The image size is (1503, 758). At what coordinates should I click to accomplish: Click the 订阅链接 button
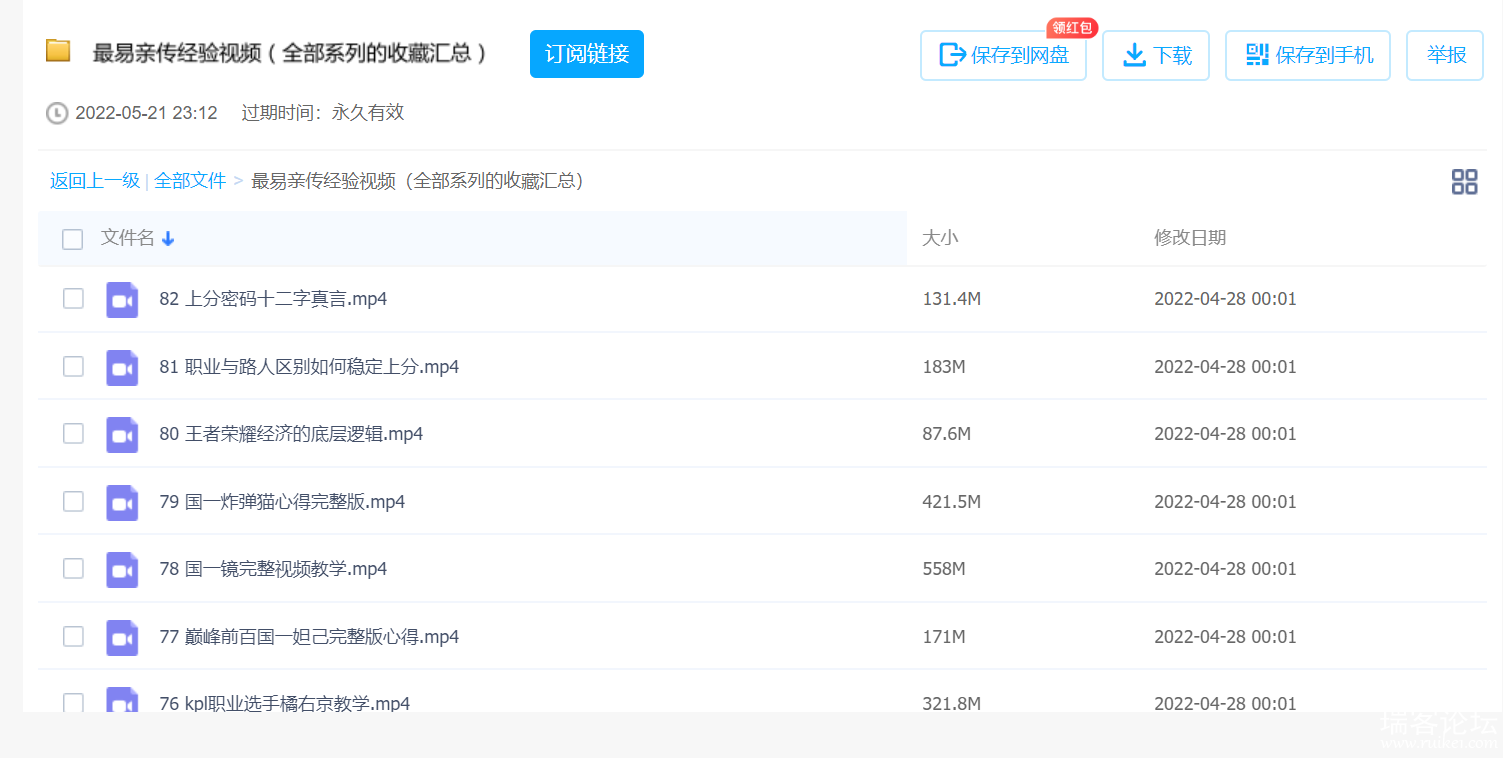[587, 54]
